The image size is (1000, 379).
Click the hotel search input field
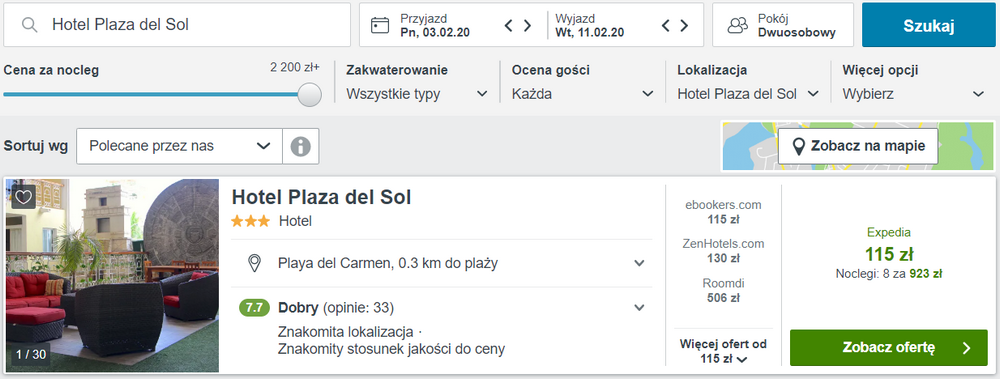177,25
